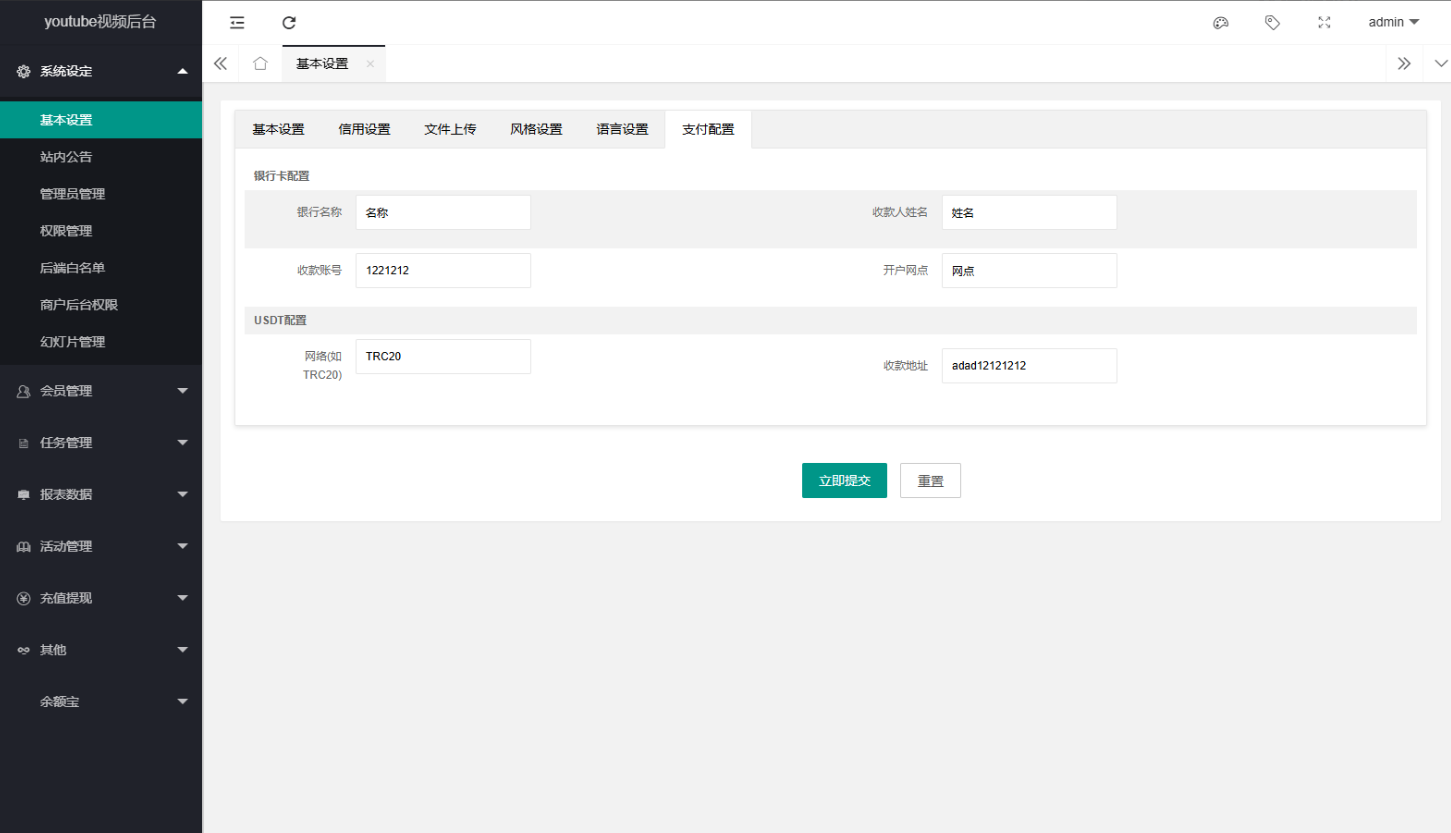Viewport: 1451px width, 833px height.
Task: Switch to the 语言设置 tab
Action: [x=622, y=129]
